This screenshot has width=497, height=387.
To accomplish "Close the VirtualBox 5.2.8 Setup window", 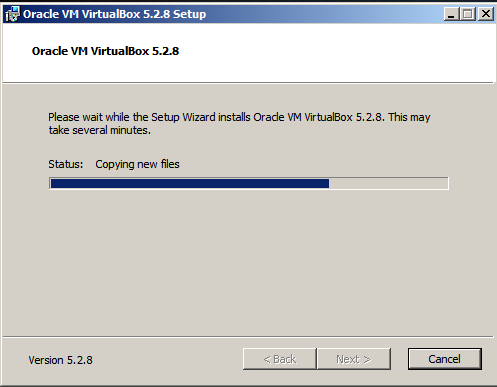I will (486, 14).
